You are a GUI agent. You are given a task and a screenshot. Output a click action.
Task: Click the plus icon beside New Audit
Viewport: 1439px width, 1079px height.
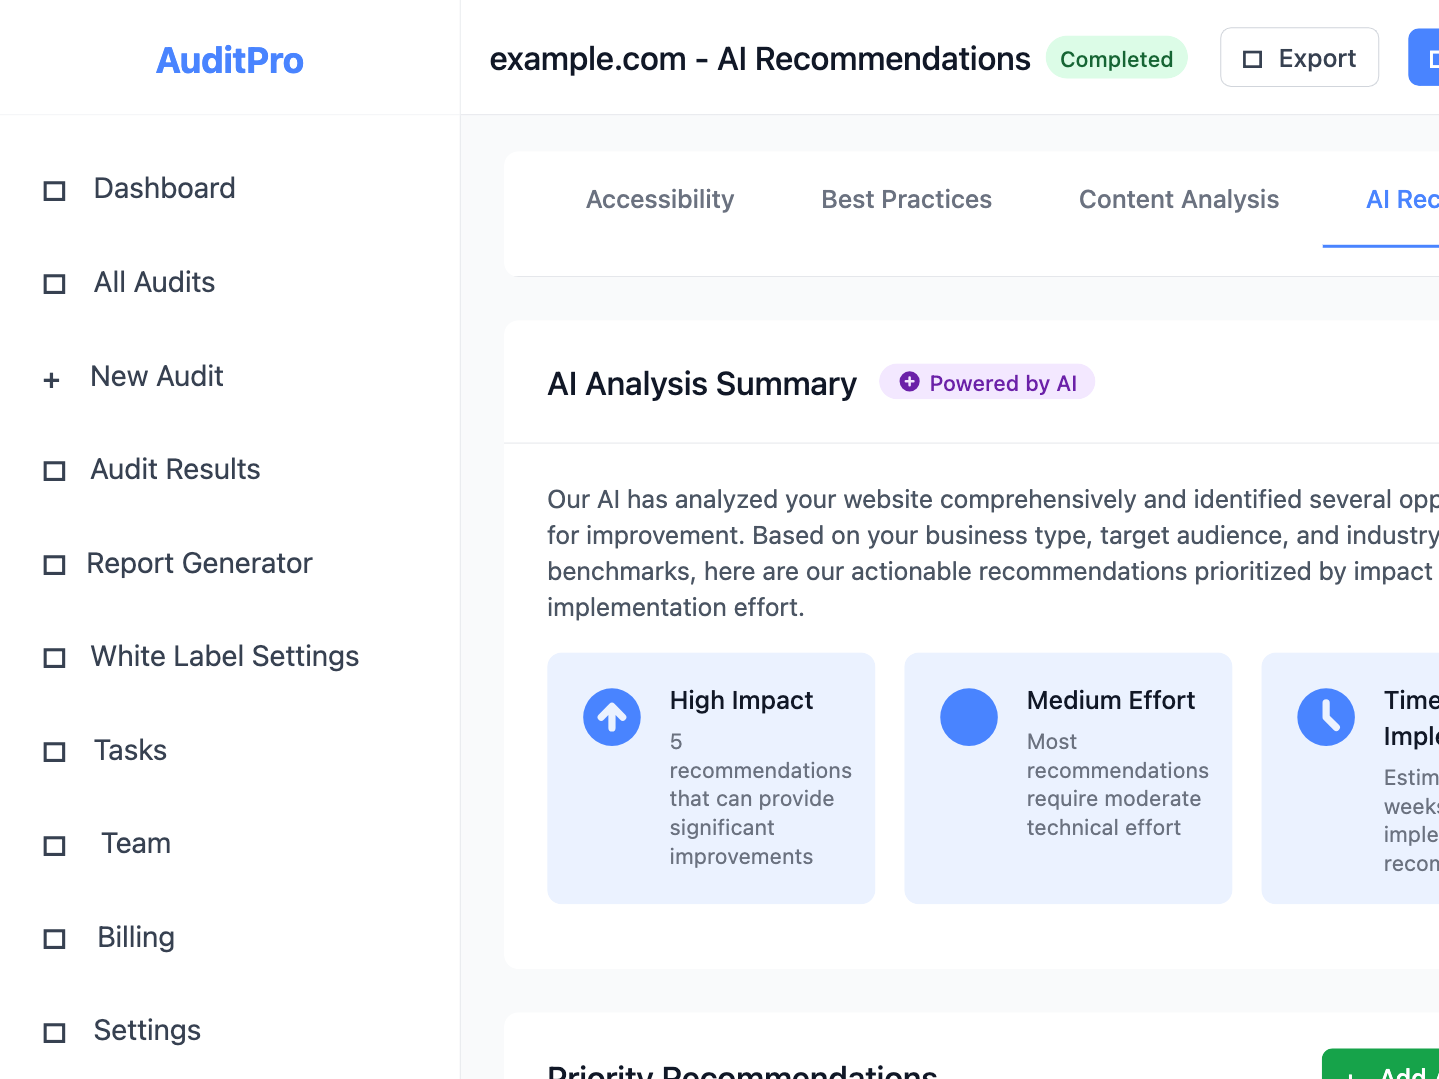(x=52, y=379)
